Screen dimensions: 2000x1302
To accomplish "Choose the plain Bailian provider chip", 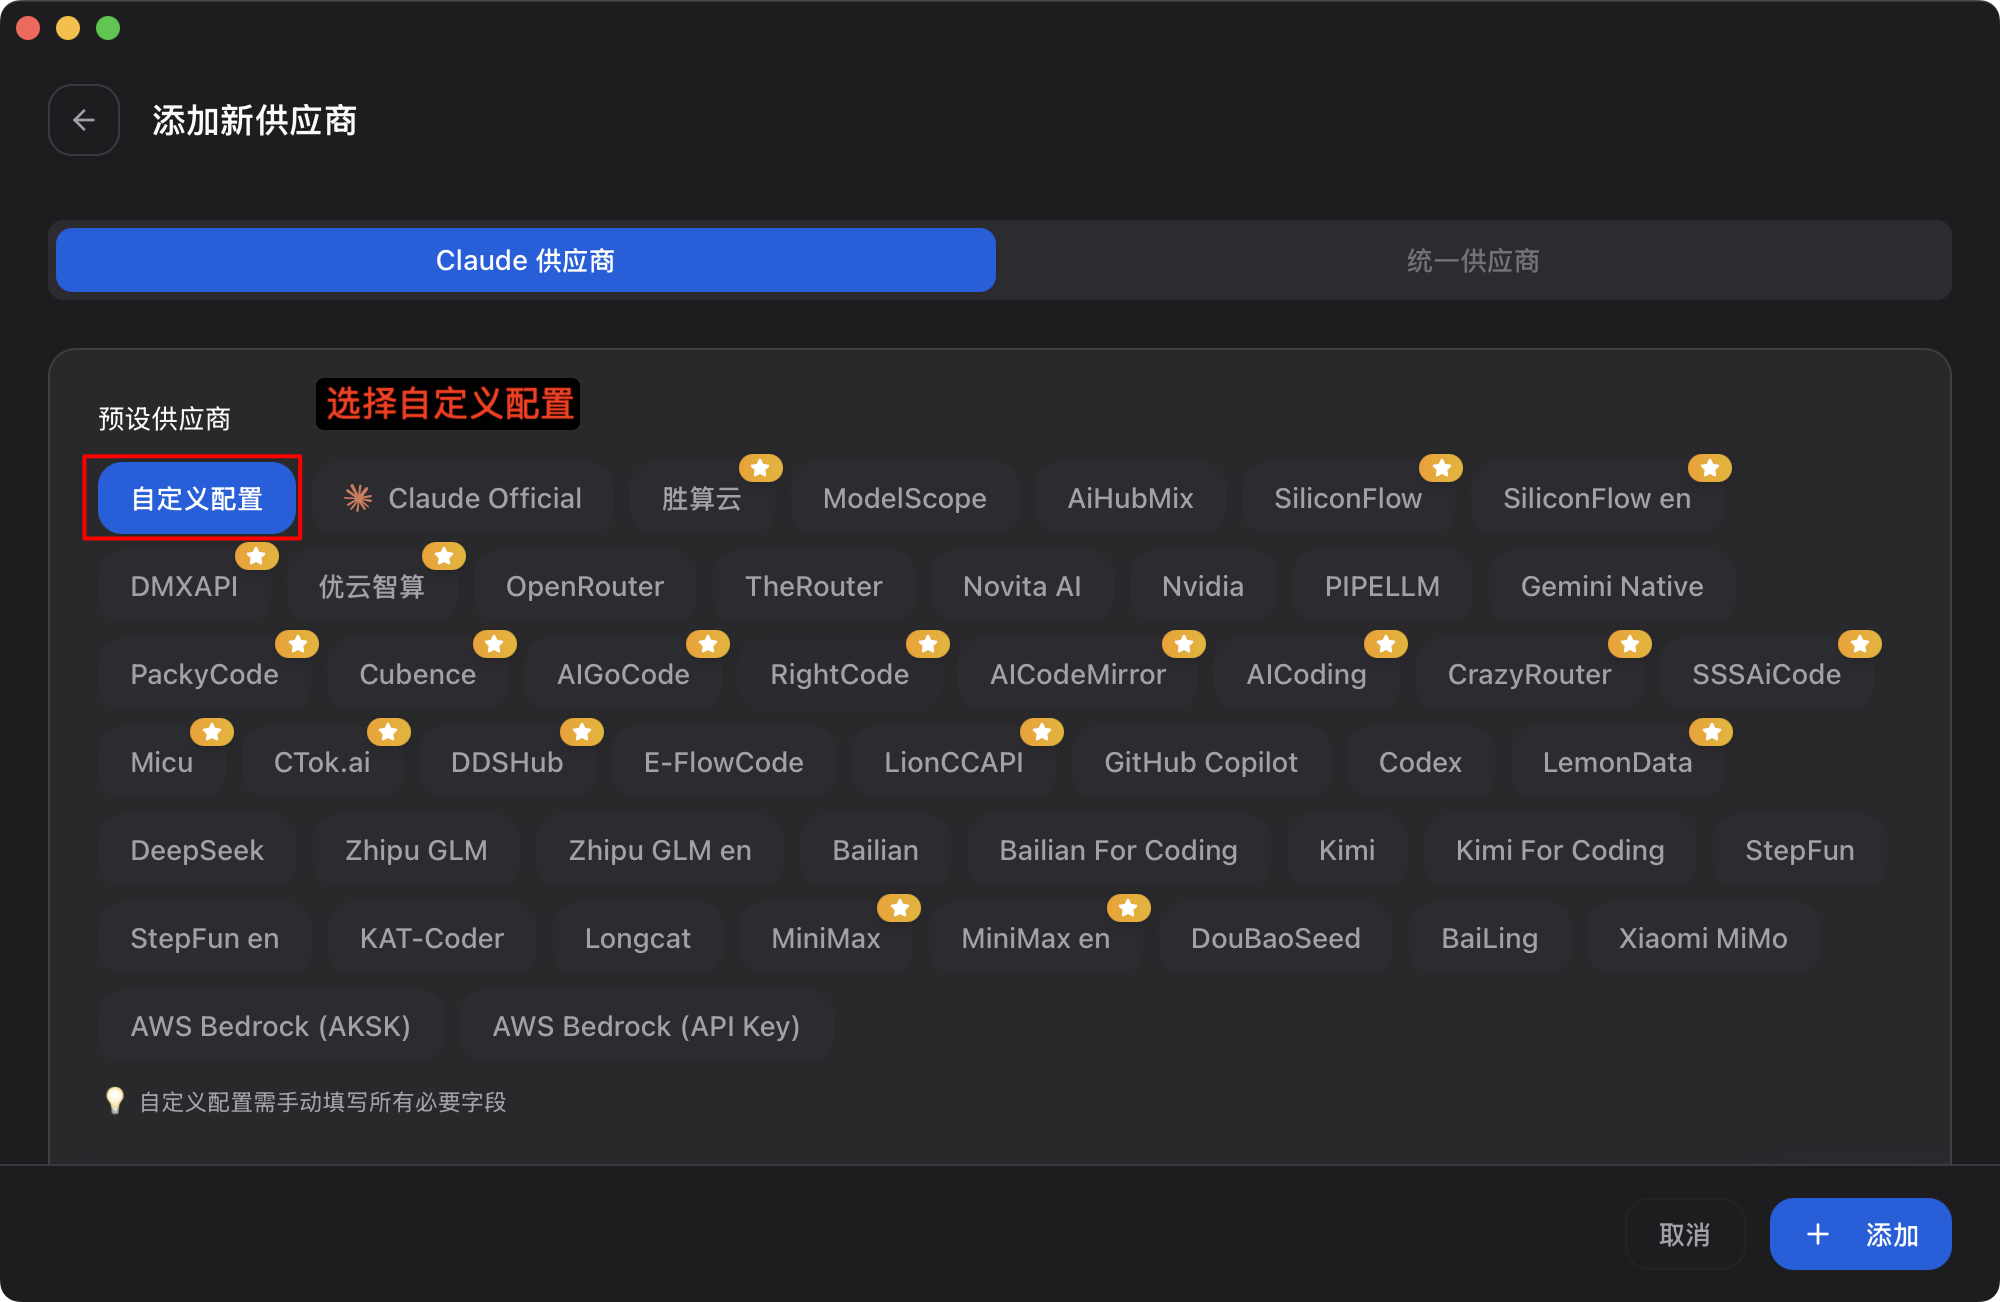I will [876, 850].
